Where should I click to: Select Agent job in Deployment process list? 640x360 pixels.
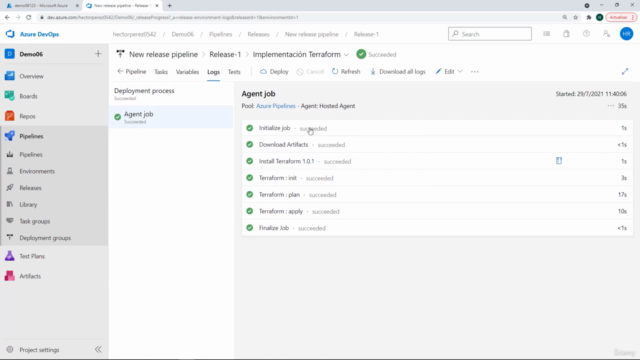pos(171,117)
